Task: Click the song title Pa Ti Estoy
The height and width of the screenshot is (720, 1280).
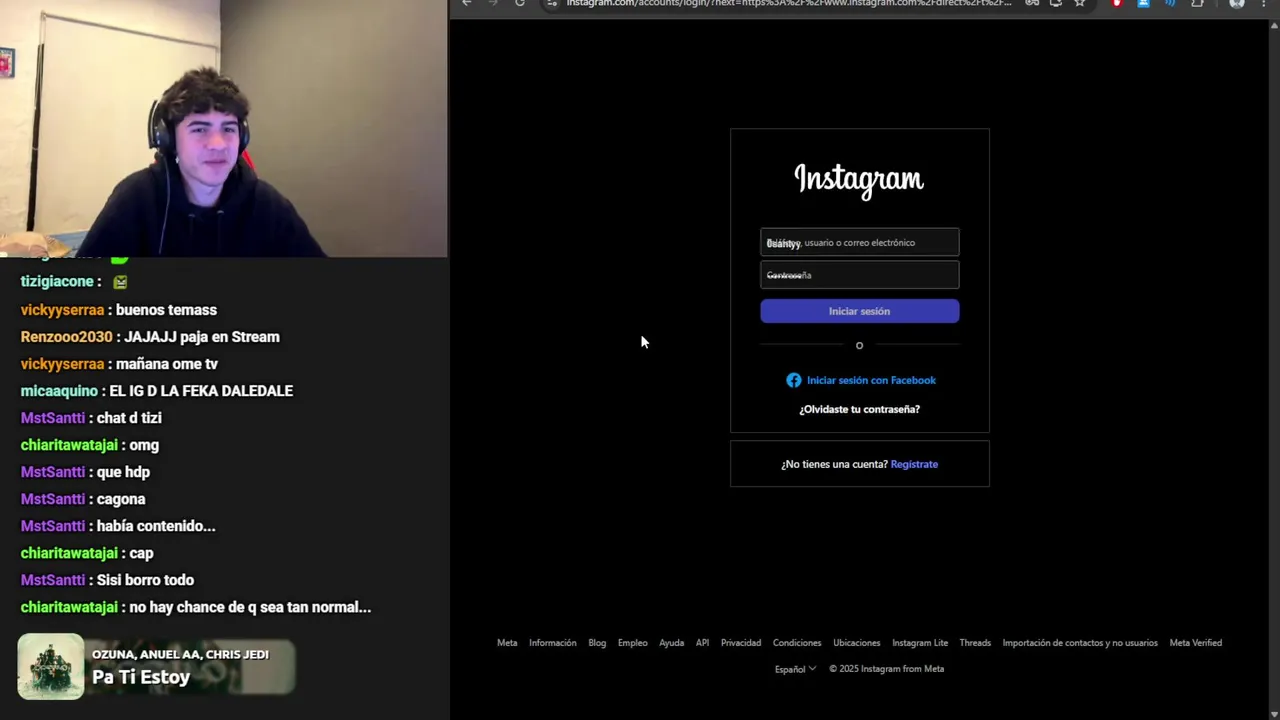Action: pos(141,677)
